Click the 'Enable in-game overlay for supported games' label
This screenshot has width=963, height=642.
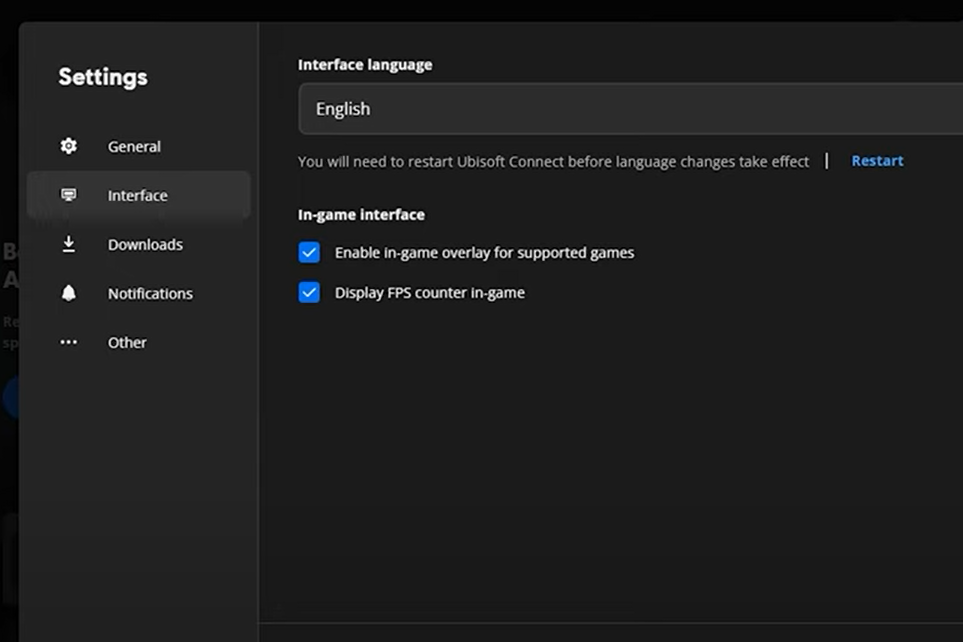[484, 253]
